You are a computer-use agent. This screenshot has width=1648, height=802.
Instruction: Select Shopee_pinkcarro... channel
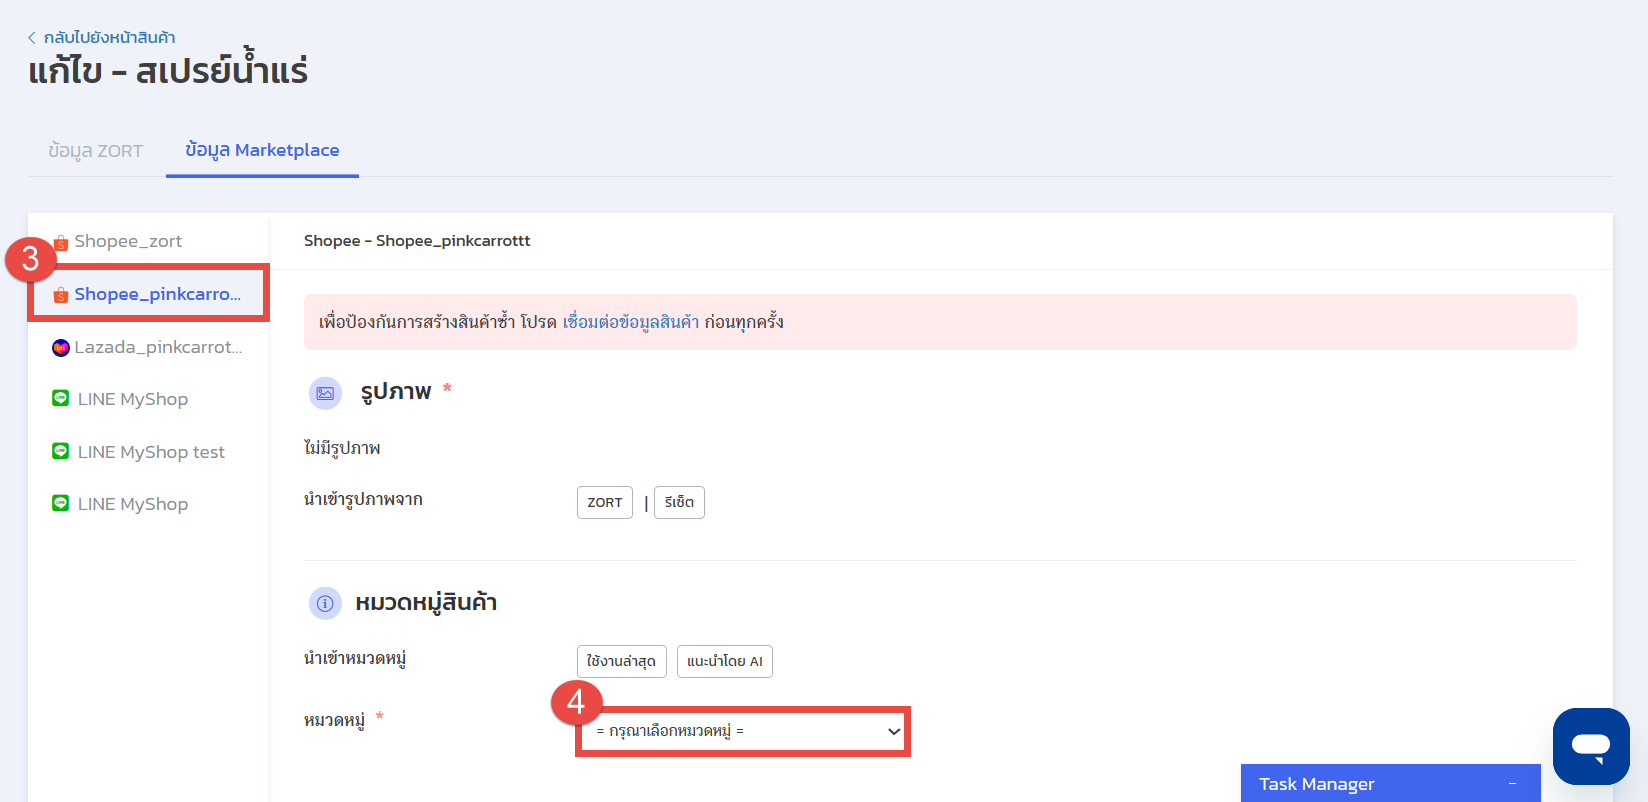(x=149, y=294)
